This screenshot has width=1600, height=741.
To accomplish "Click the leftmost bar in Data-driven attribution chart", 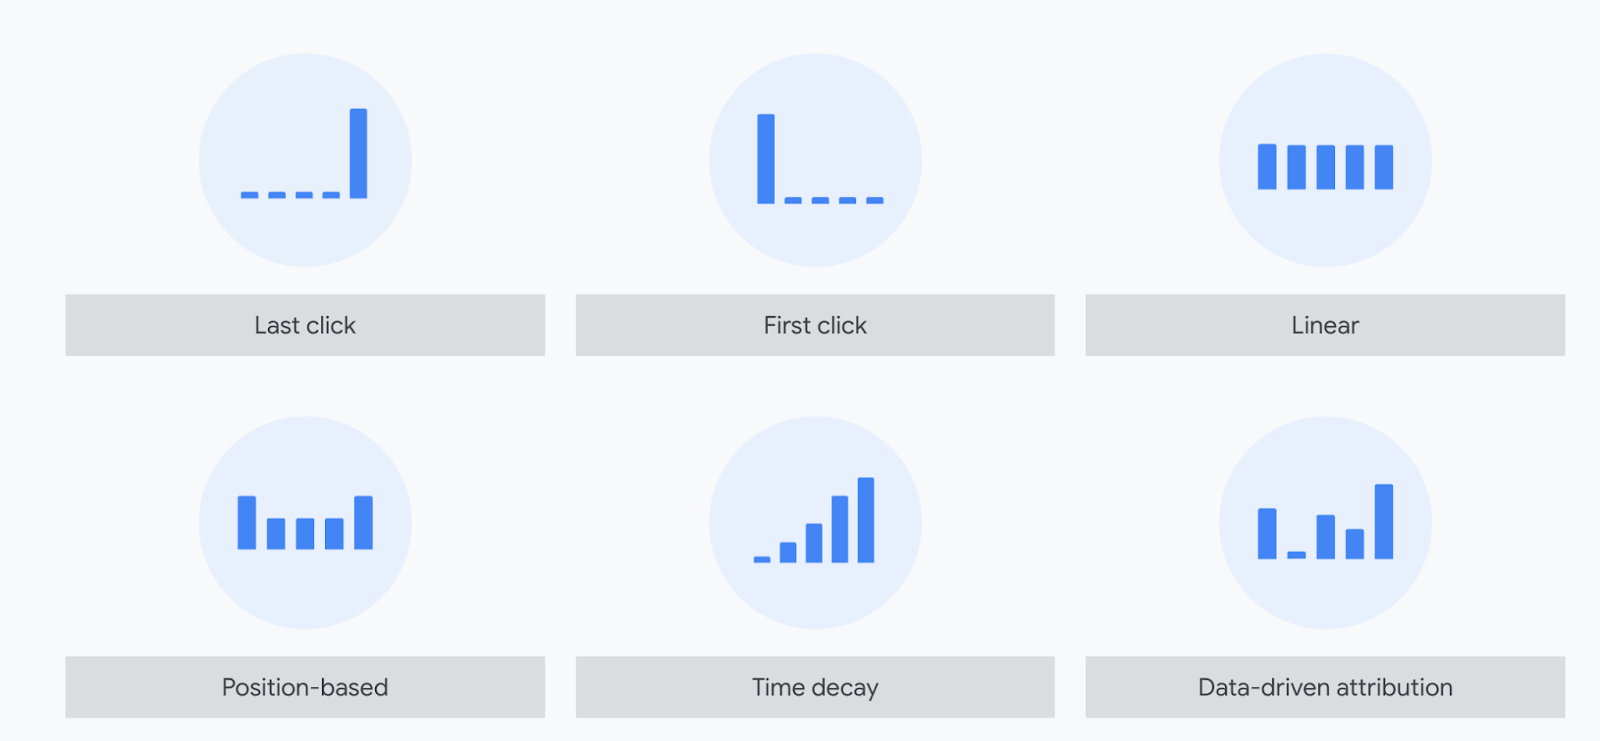I will (x=1267, y=533).
